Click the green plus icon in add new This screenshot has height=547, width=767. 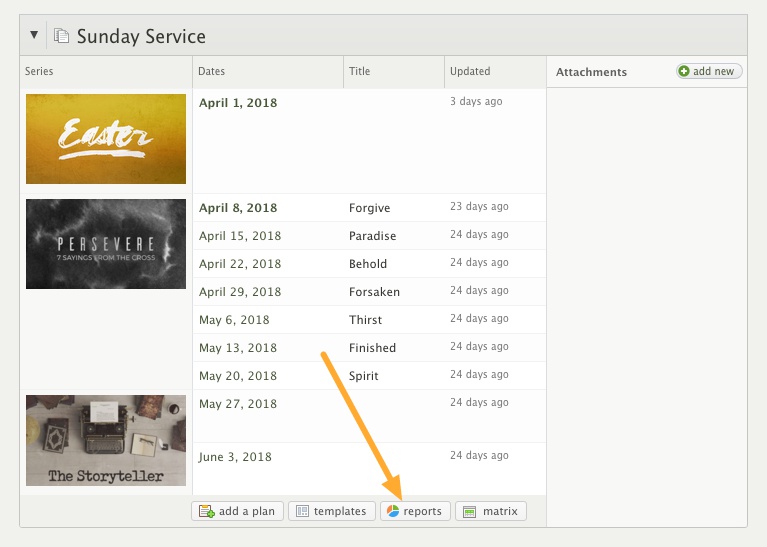[x=684, y=71]
